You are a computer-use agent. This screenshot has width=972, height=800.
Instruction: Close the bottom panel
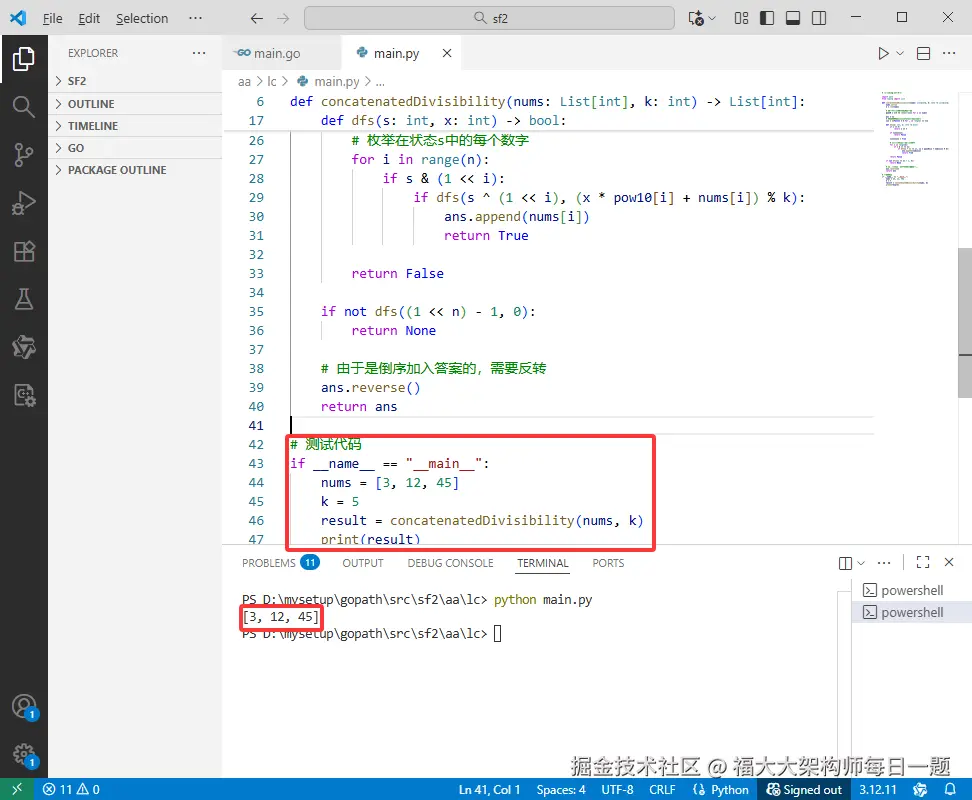(948, 562)
